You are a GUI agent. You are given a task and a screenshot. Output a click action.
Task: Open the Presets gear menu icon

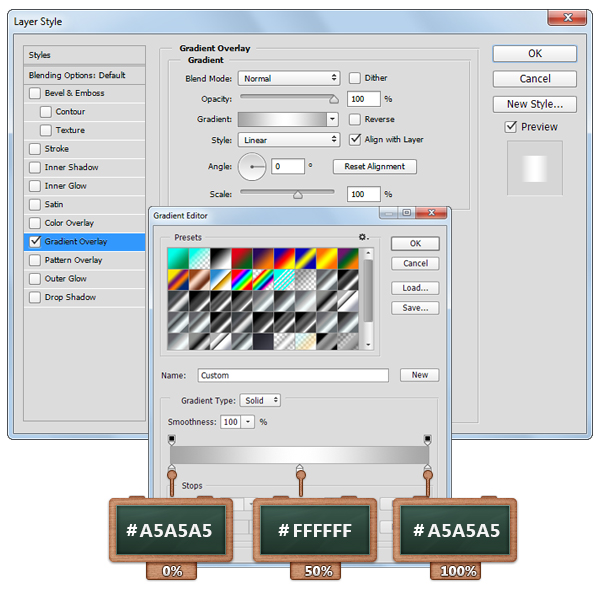coord(363,237)
